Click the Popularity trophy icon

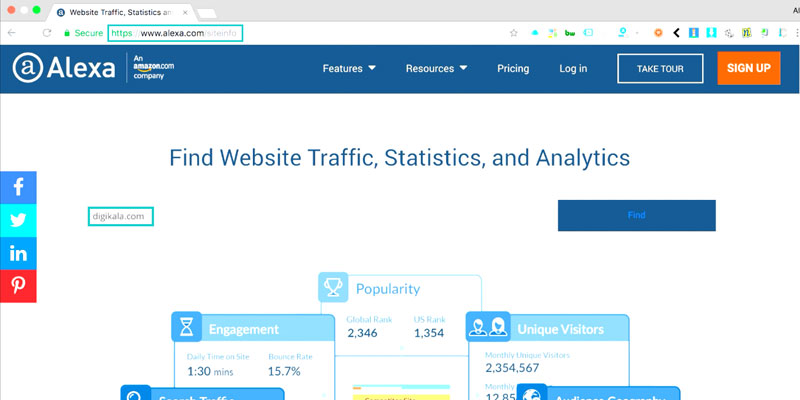[333, 287]
